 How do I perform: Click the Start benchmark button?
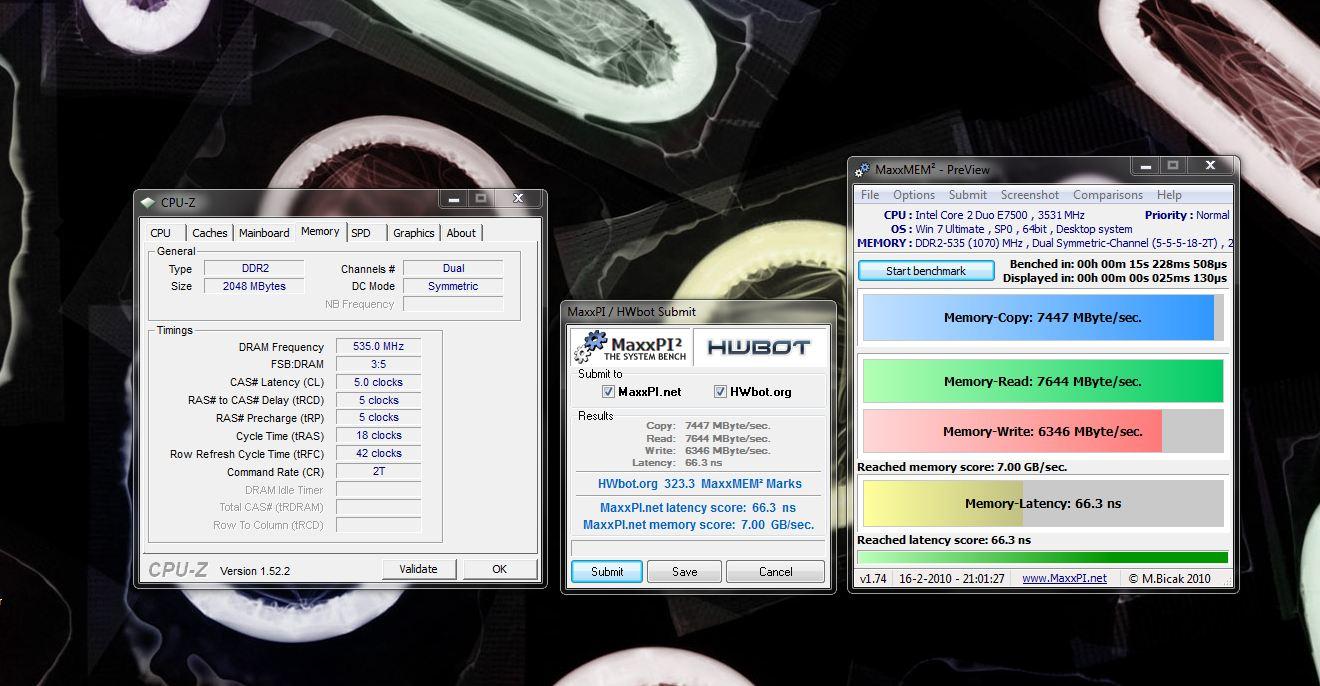pyautogui.click(x=926, y=271)
